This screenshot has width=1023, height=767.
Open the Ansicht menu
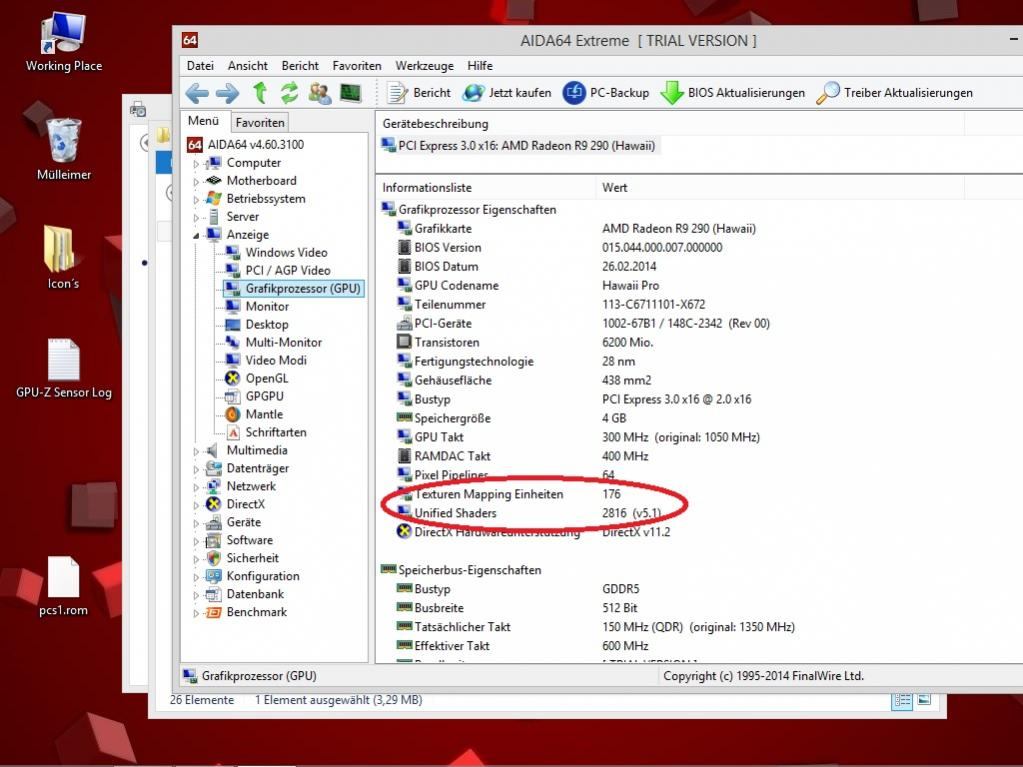pyautogui.click(x=247, y=66)
